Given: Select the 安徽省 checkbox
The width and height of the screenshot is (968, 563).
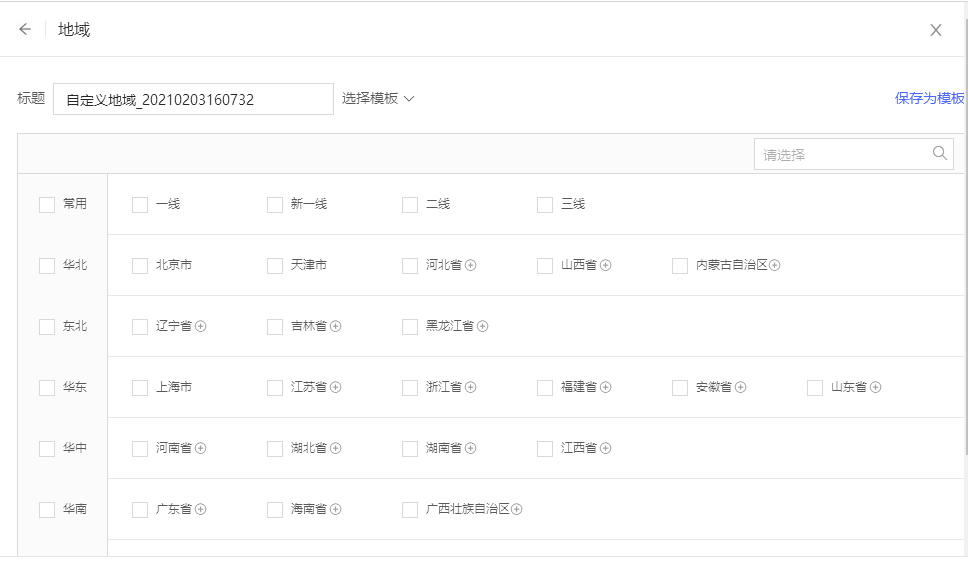Looking at the screenshot, I should click(x=680, y=388).
